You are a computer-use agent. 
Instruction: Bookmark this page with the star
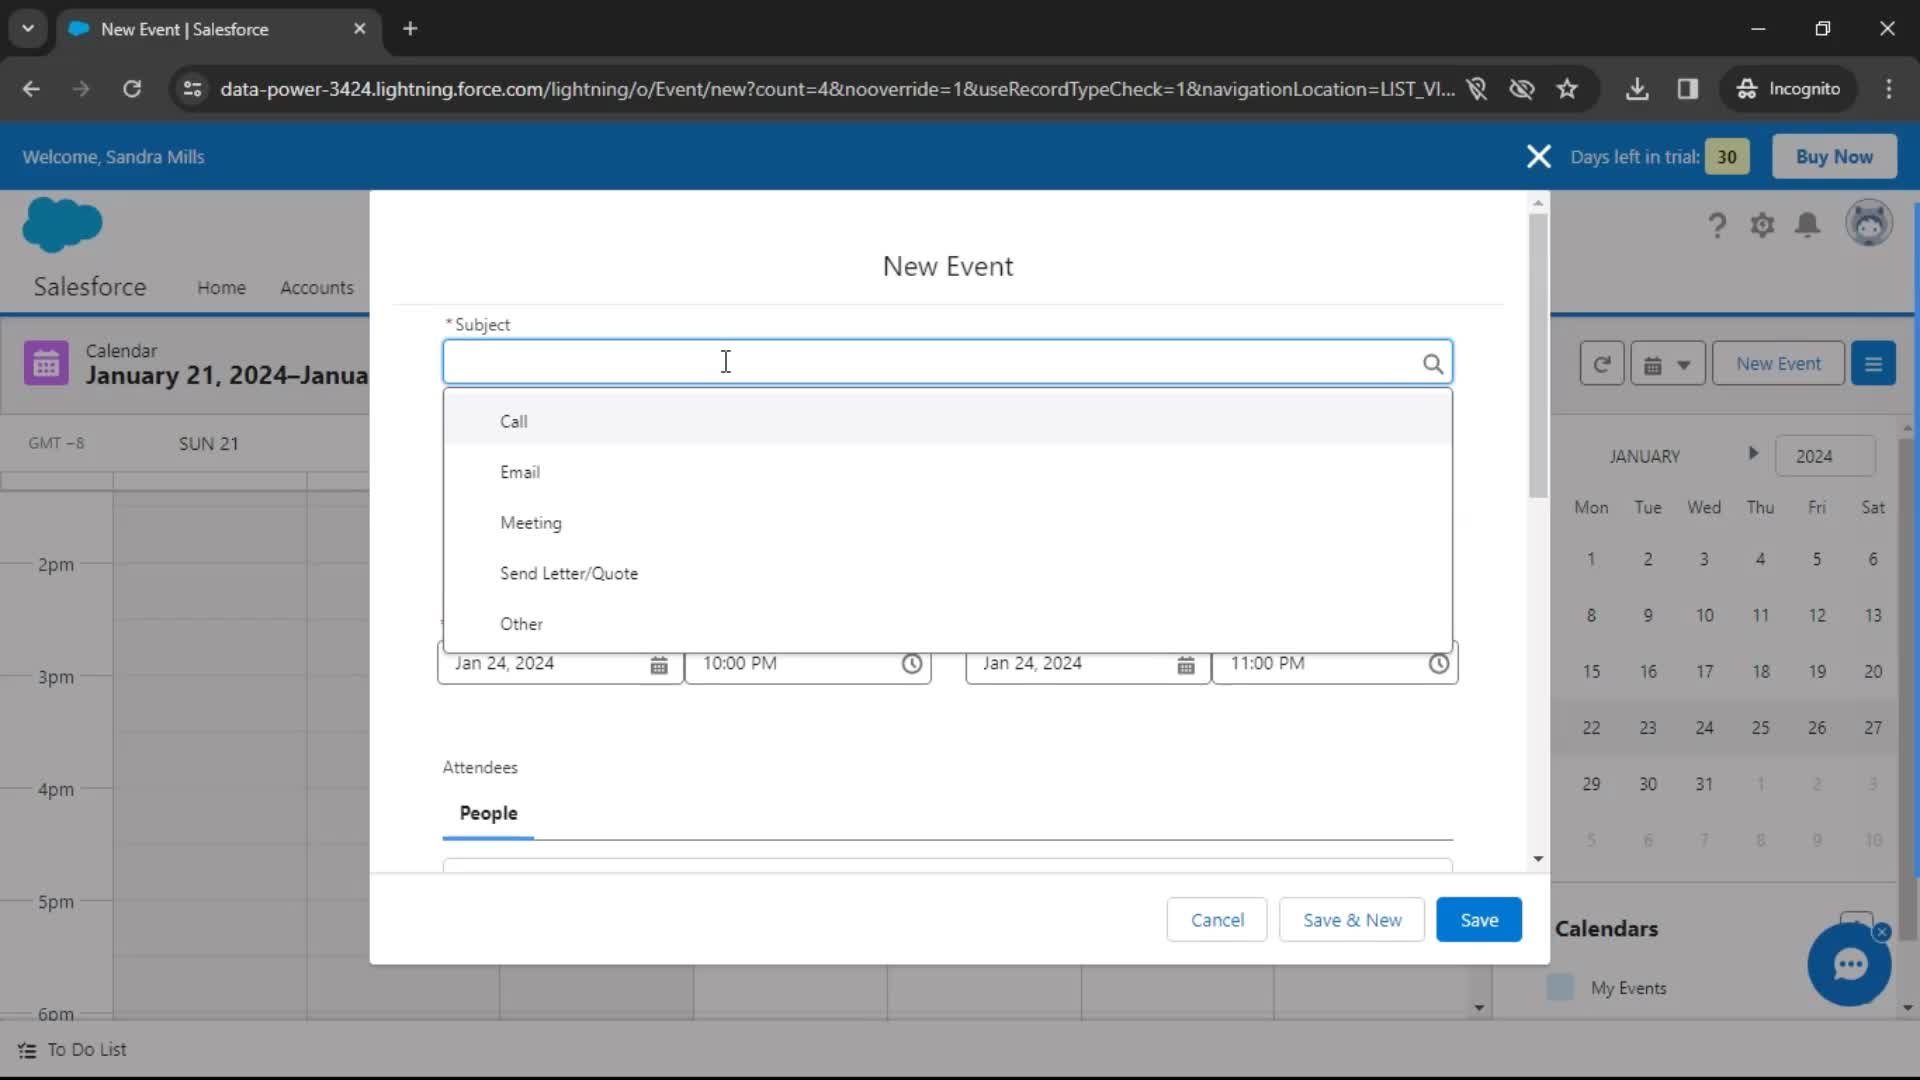[1567, 89]
